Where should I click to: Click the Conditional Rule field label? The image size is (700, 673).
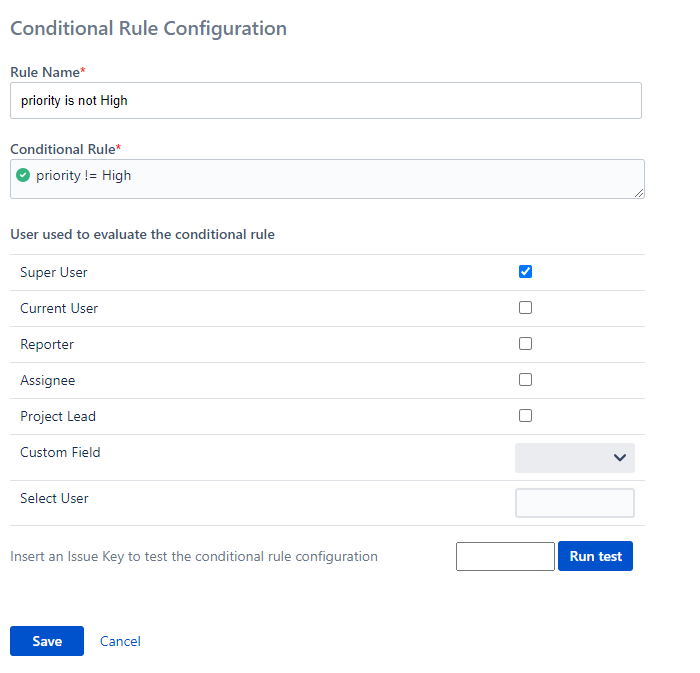point(63,149)
